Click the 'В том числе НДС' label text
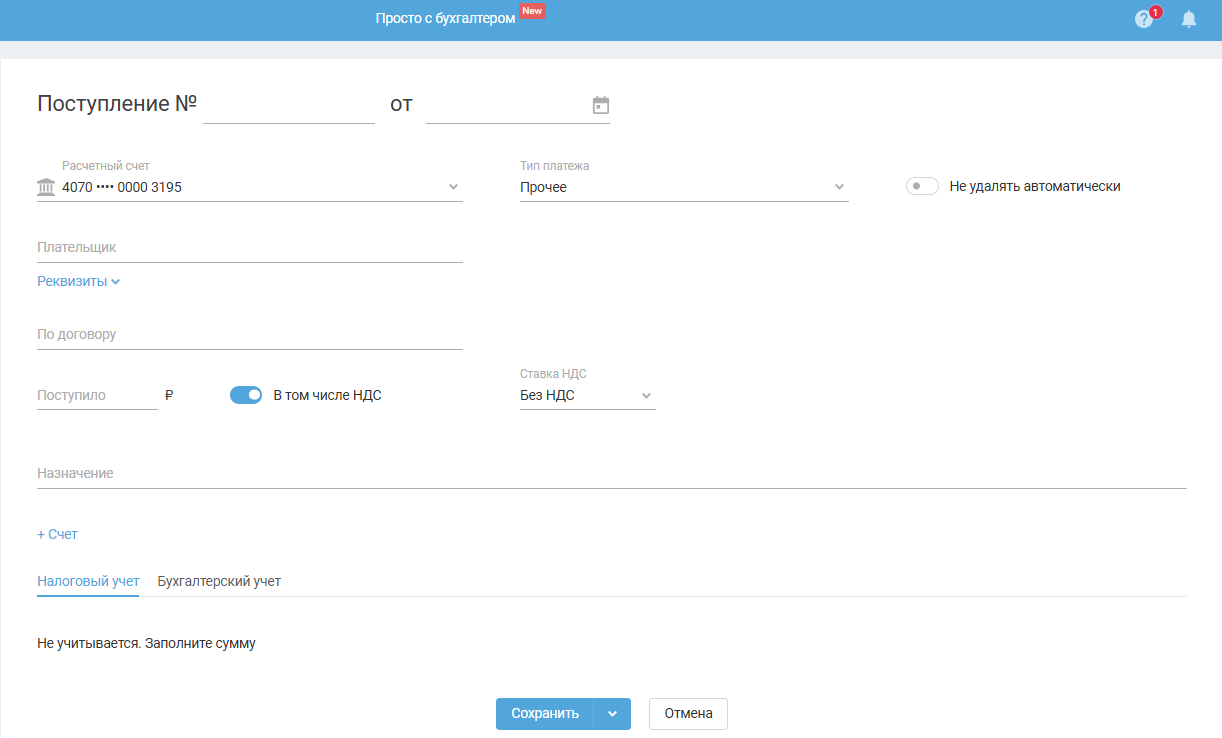Screen dimensions: 1222x738 click(328, 395)
